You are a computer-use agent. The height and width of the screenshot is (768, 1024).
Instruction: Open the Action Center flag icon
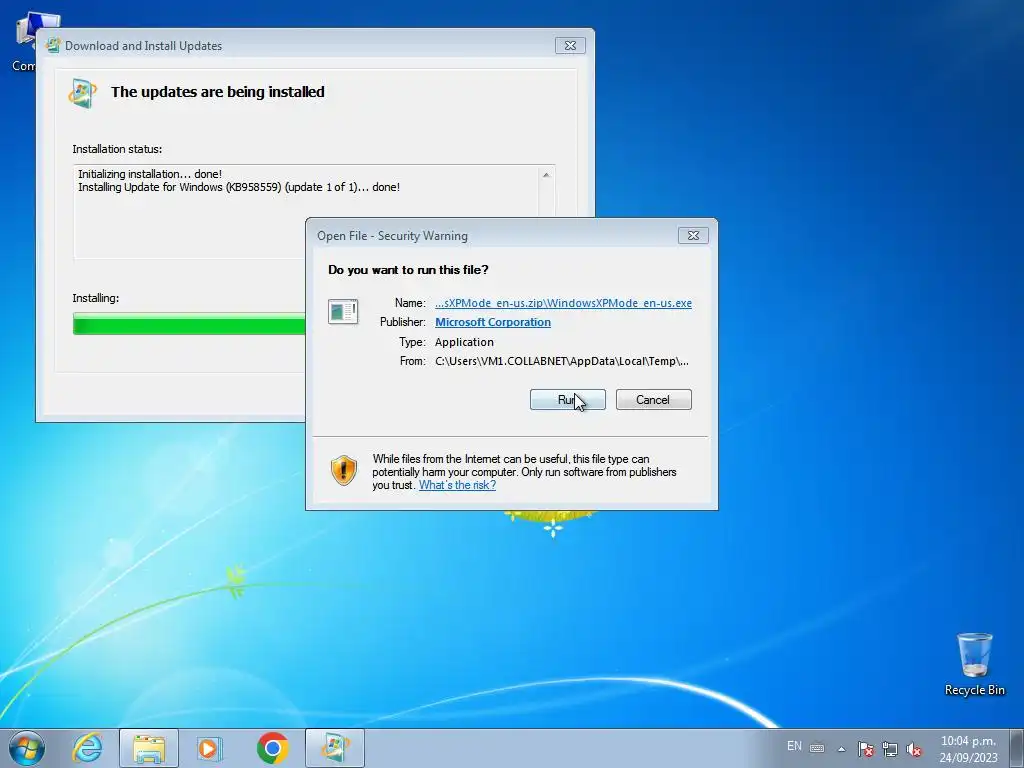click(x=866, y=749)
